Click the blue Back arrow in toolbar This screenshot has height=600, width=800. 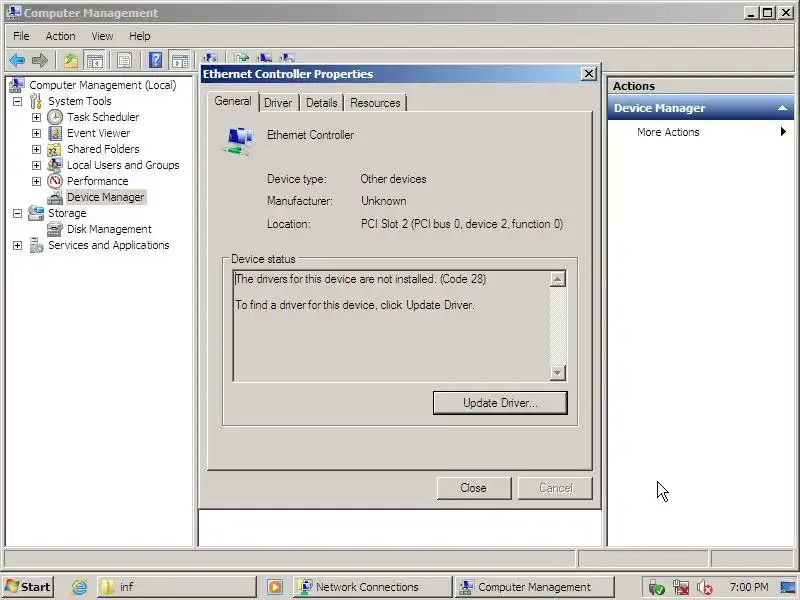click(x=17, y=61)
